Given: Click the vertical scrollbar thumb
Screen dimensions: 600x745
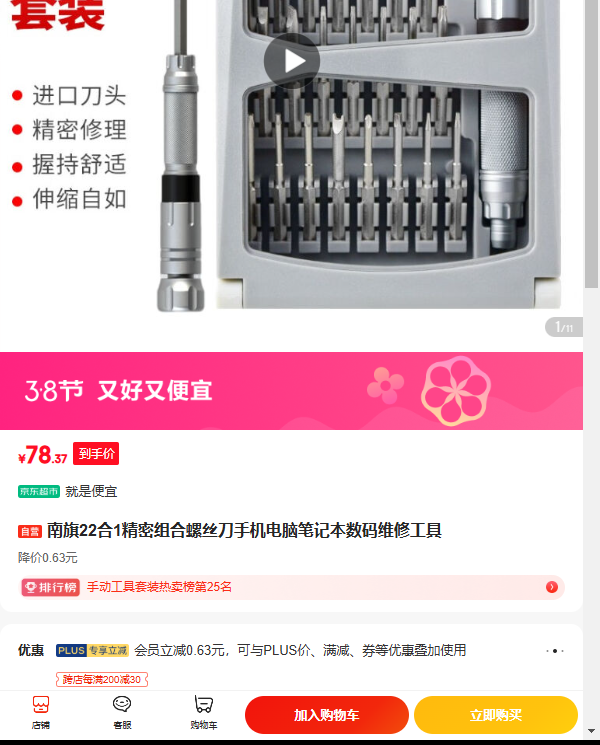Looking at the screenshot, I should (591, 143).
